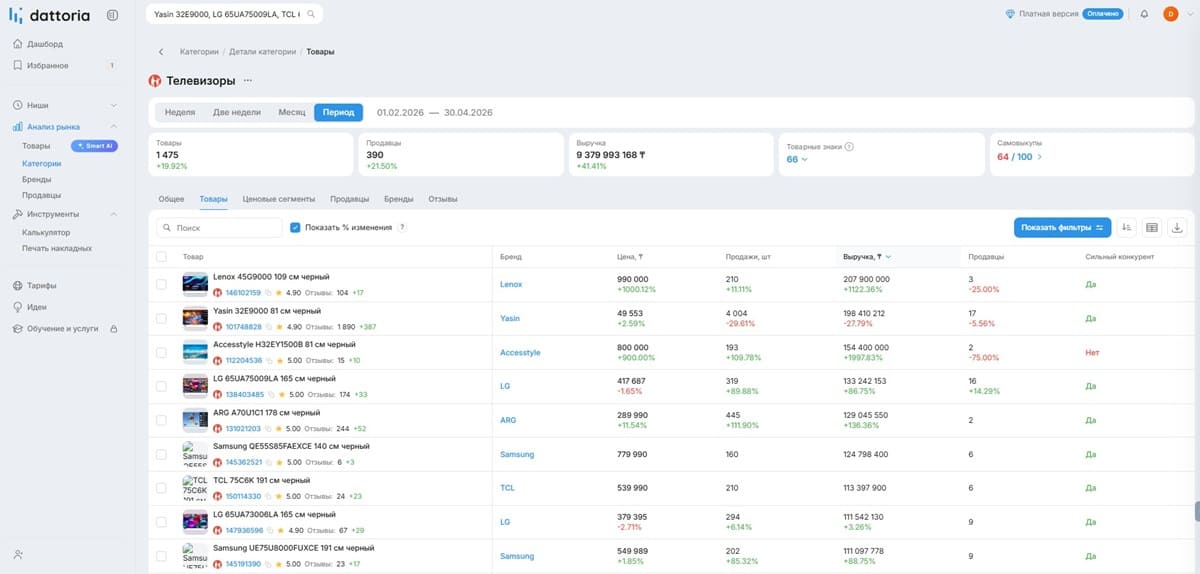
Task: Open the Детали категории breadcrumb link
Action: point(263,51)
